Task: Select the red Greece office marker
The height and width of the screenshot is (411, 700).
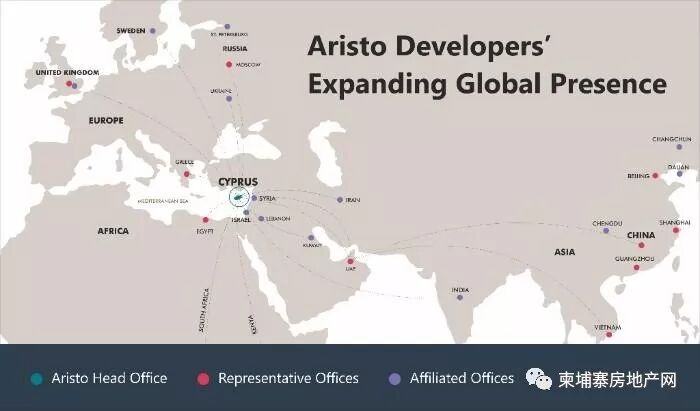Action: pyautogui.click(x=187, y=174)
